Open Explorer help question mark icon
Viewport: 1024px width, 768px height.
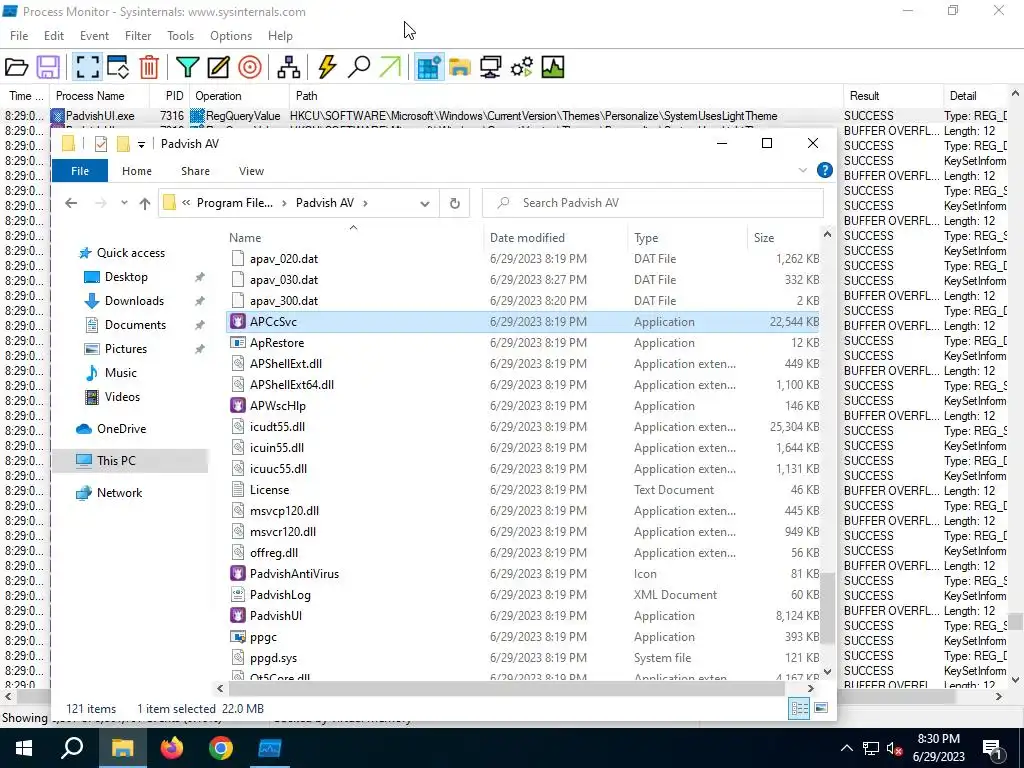825,170
